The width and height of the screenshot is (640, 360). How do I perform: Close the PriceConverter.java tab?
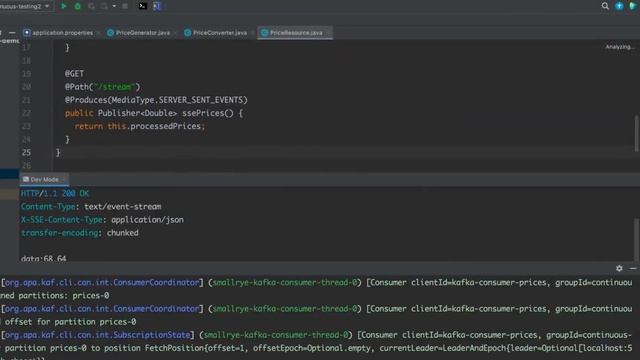[x=252, y=33]
